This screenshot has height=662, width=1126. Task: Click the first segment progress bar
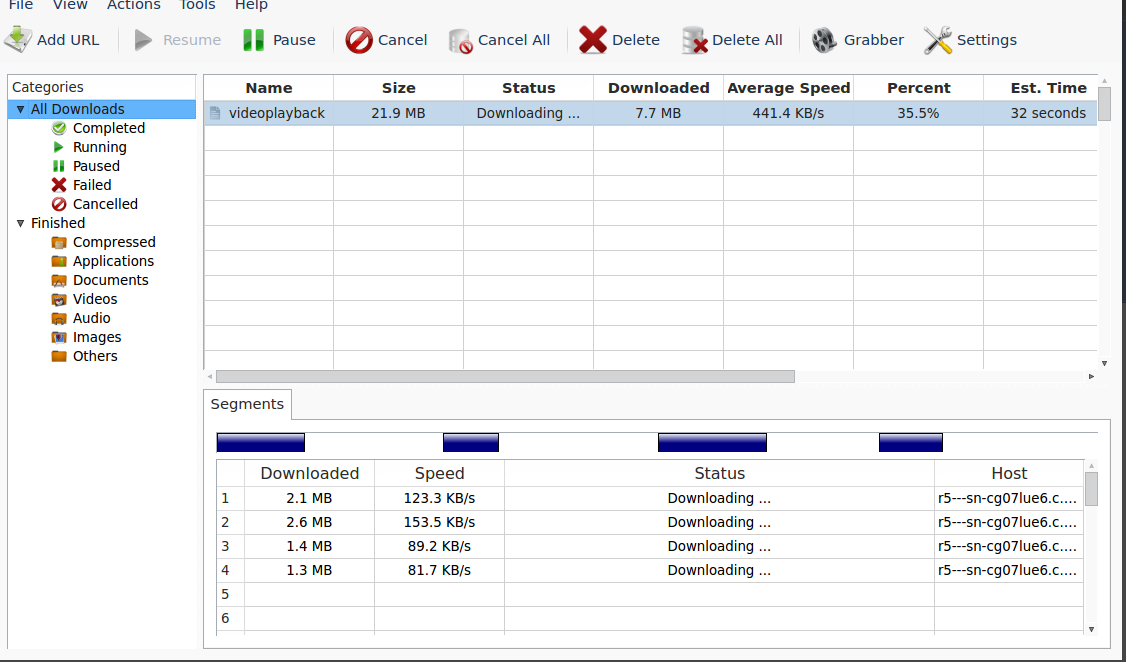tap(260, 441)
